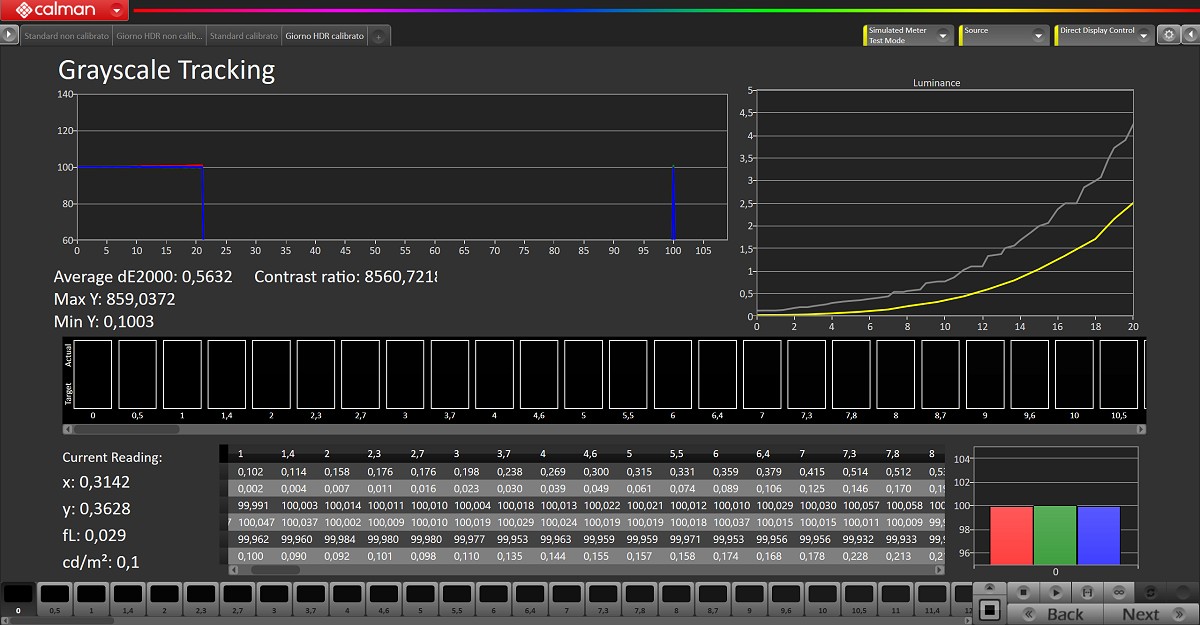Select the 4,6 level in bottom strip
This screenshot has width=1200, height=625.
coord(385,599)
